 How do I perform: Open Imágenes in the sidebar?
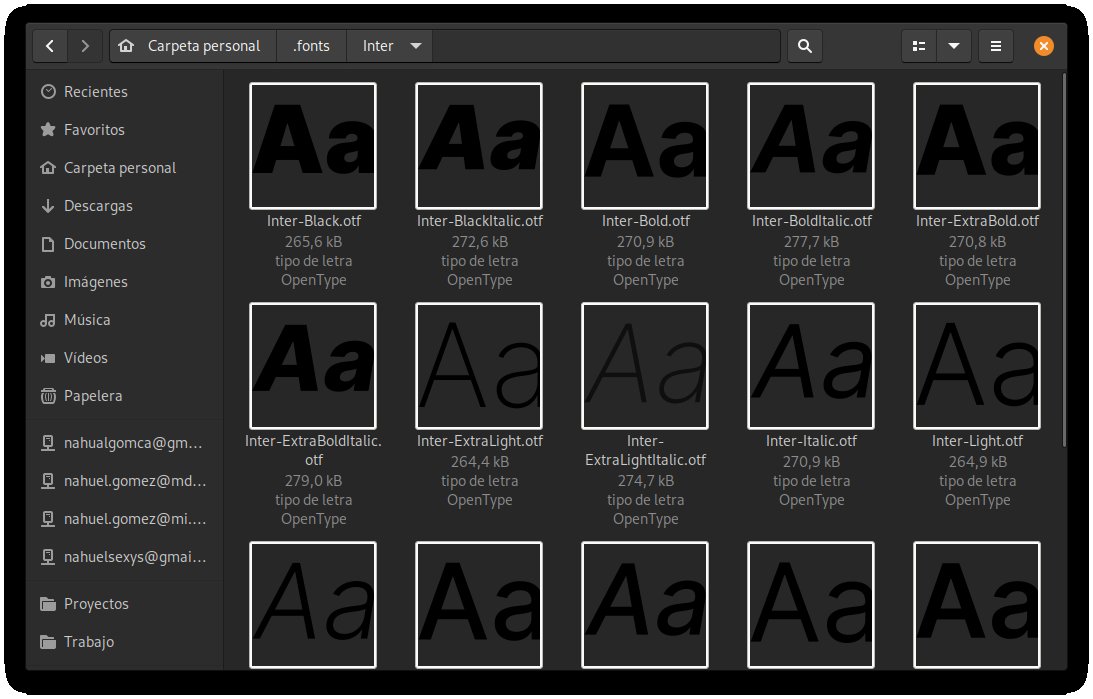125,282
